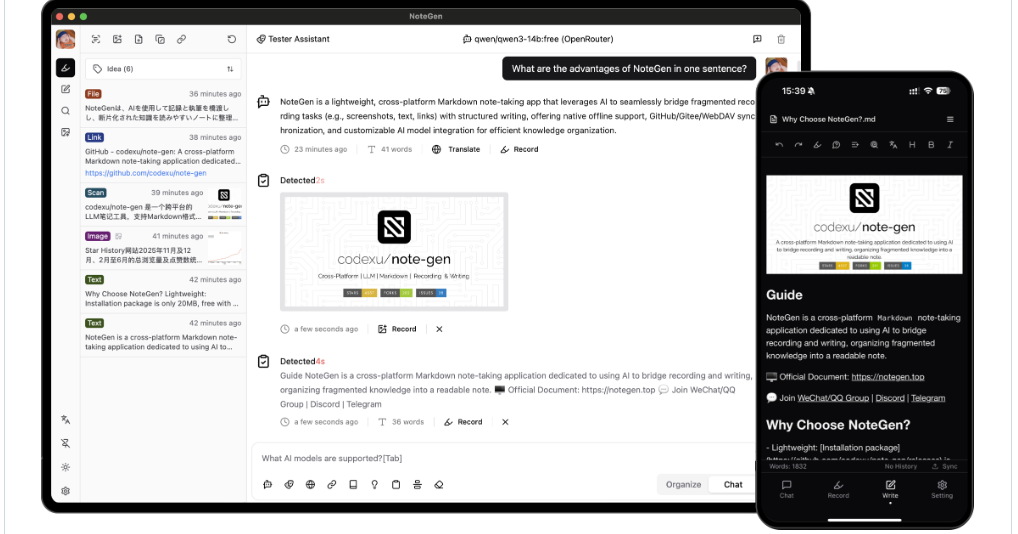1018x534 pixels.
Task: Select the Text record 'Why Choose NoteGen?'
Action: [x=163, y=291]
